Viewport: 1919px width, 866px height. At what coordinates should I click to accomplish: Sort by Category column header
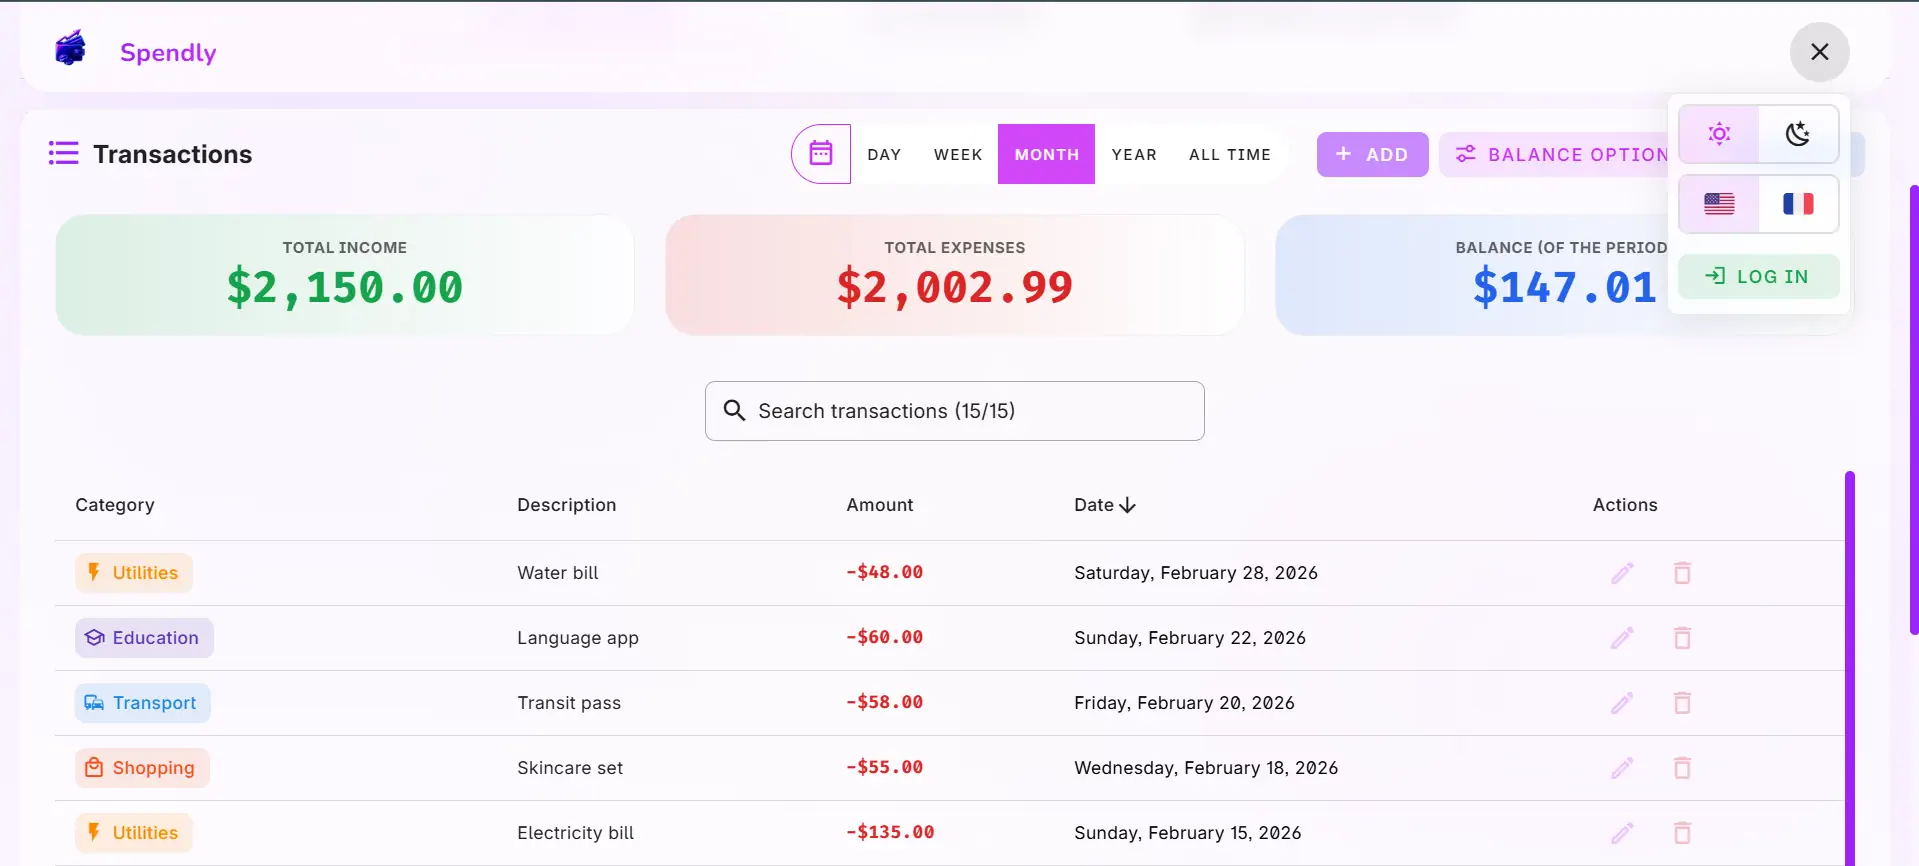tap(115, 505)
